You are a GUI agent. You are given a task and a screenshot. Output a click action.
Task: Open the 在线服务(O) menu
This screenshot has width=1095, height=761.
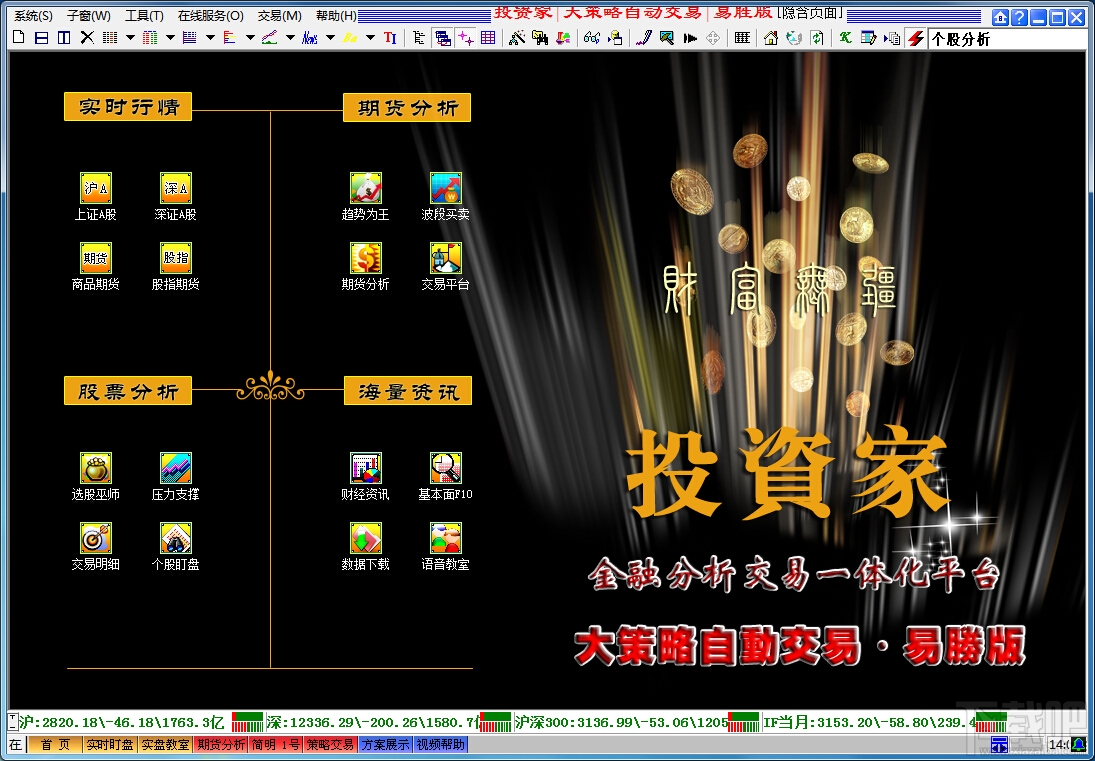click(x=210, y=15)
